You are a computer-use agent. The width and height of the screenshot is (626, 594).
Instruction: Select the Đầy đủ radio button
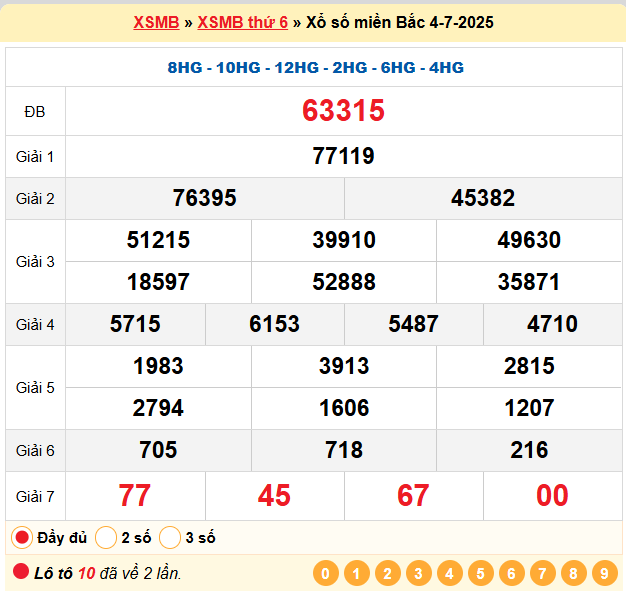(22, 537)
